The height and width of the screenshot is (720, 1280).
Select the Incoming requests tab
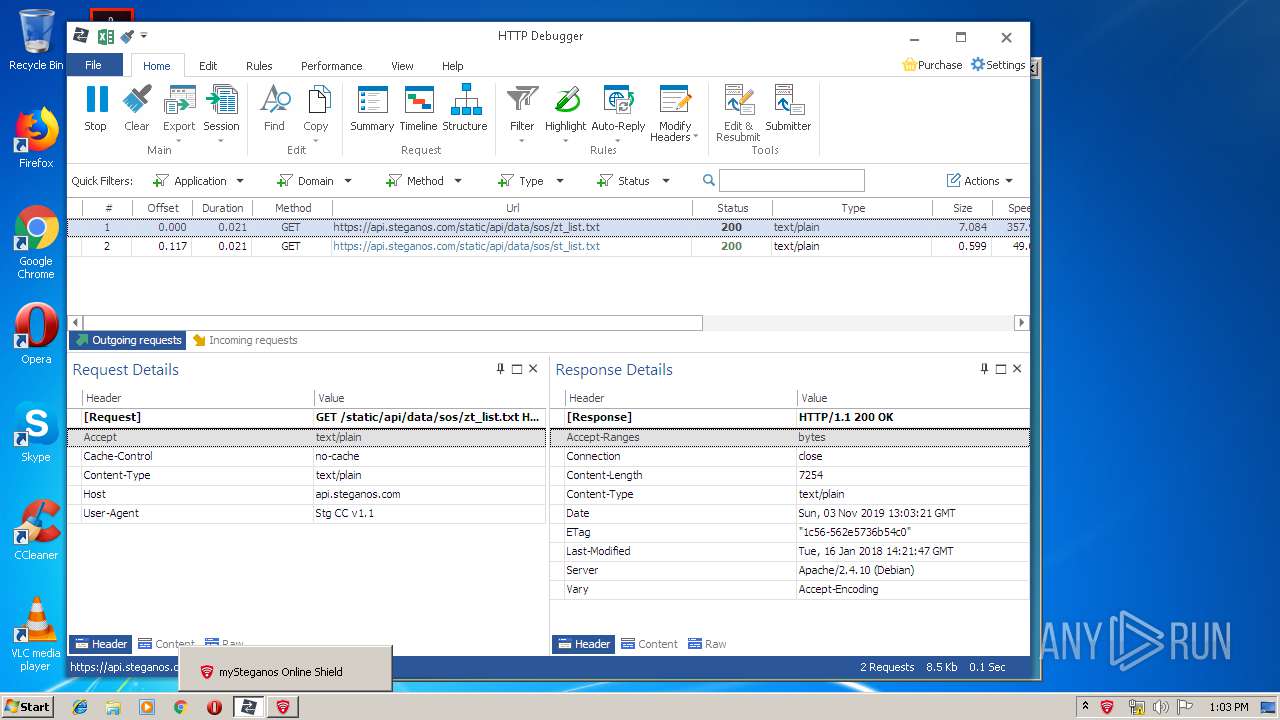point(245,340)
